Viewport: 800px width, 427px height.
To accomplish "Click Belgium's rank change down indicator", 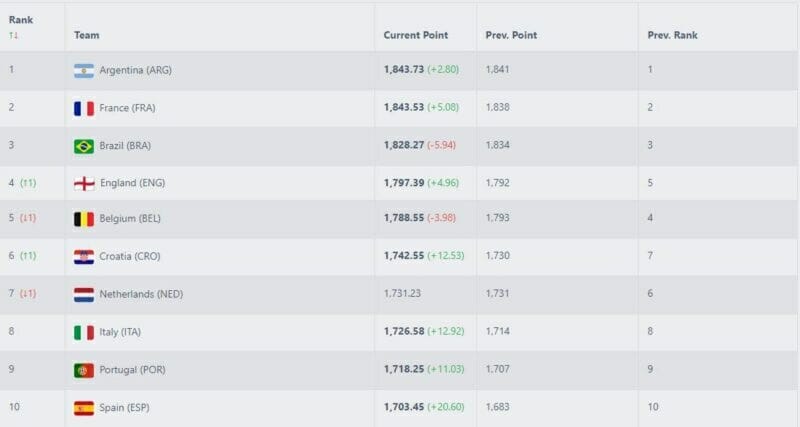I will point(28,220).
